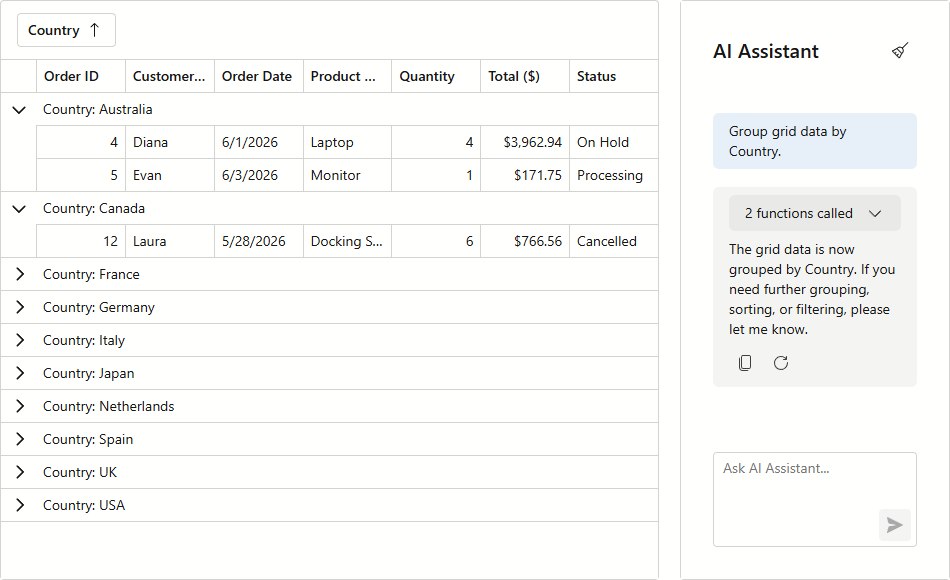
Task: Sort by the Product column header
Action: [x=348, y=76]
